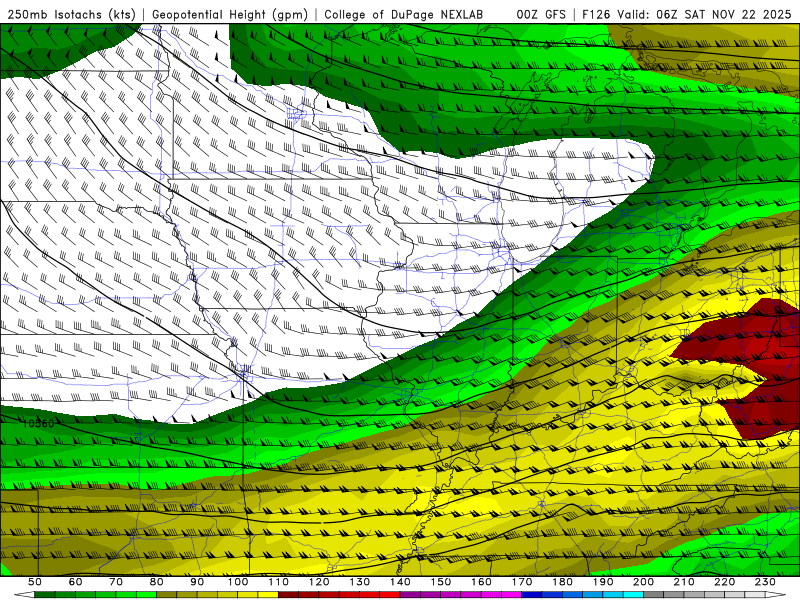Click the '220' value on the legend scale
The height and width of the screenshot is (600, 800).
point(725,582)
